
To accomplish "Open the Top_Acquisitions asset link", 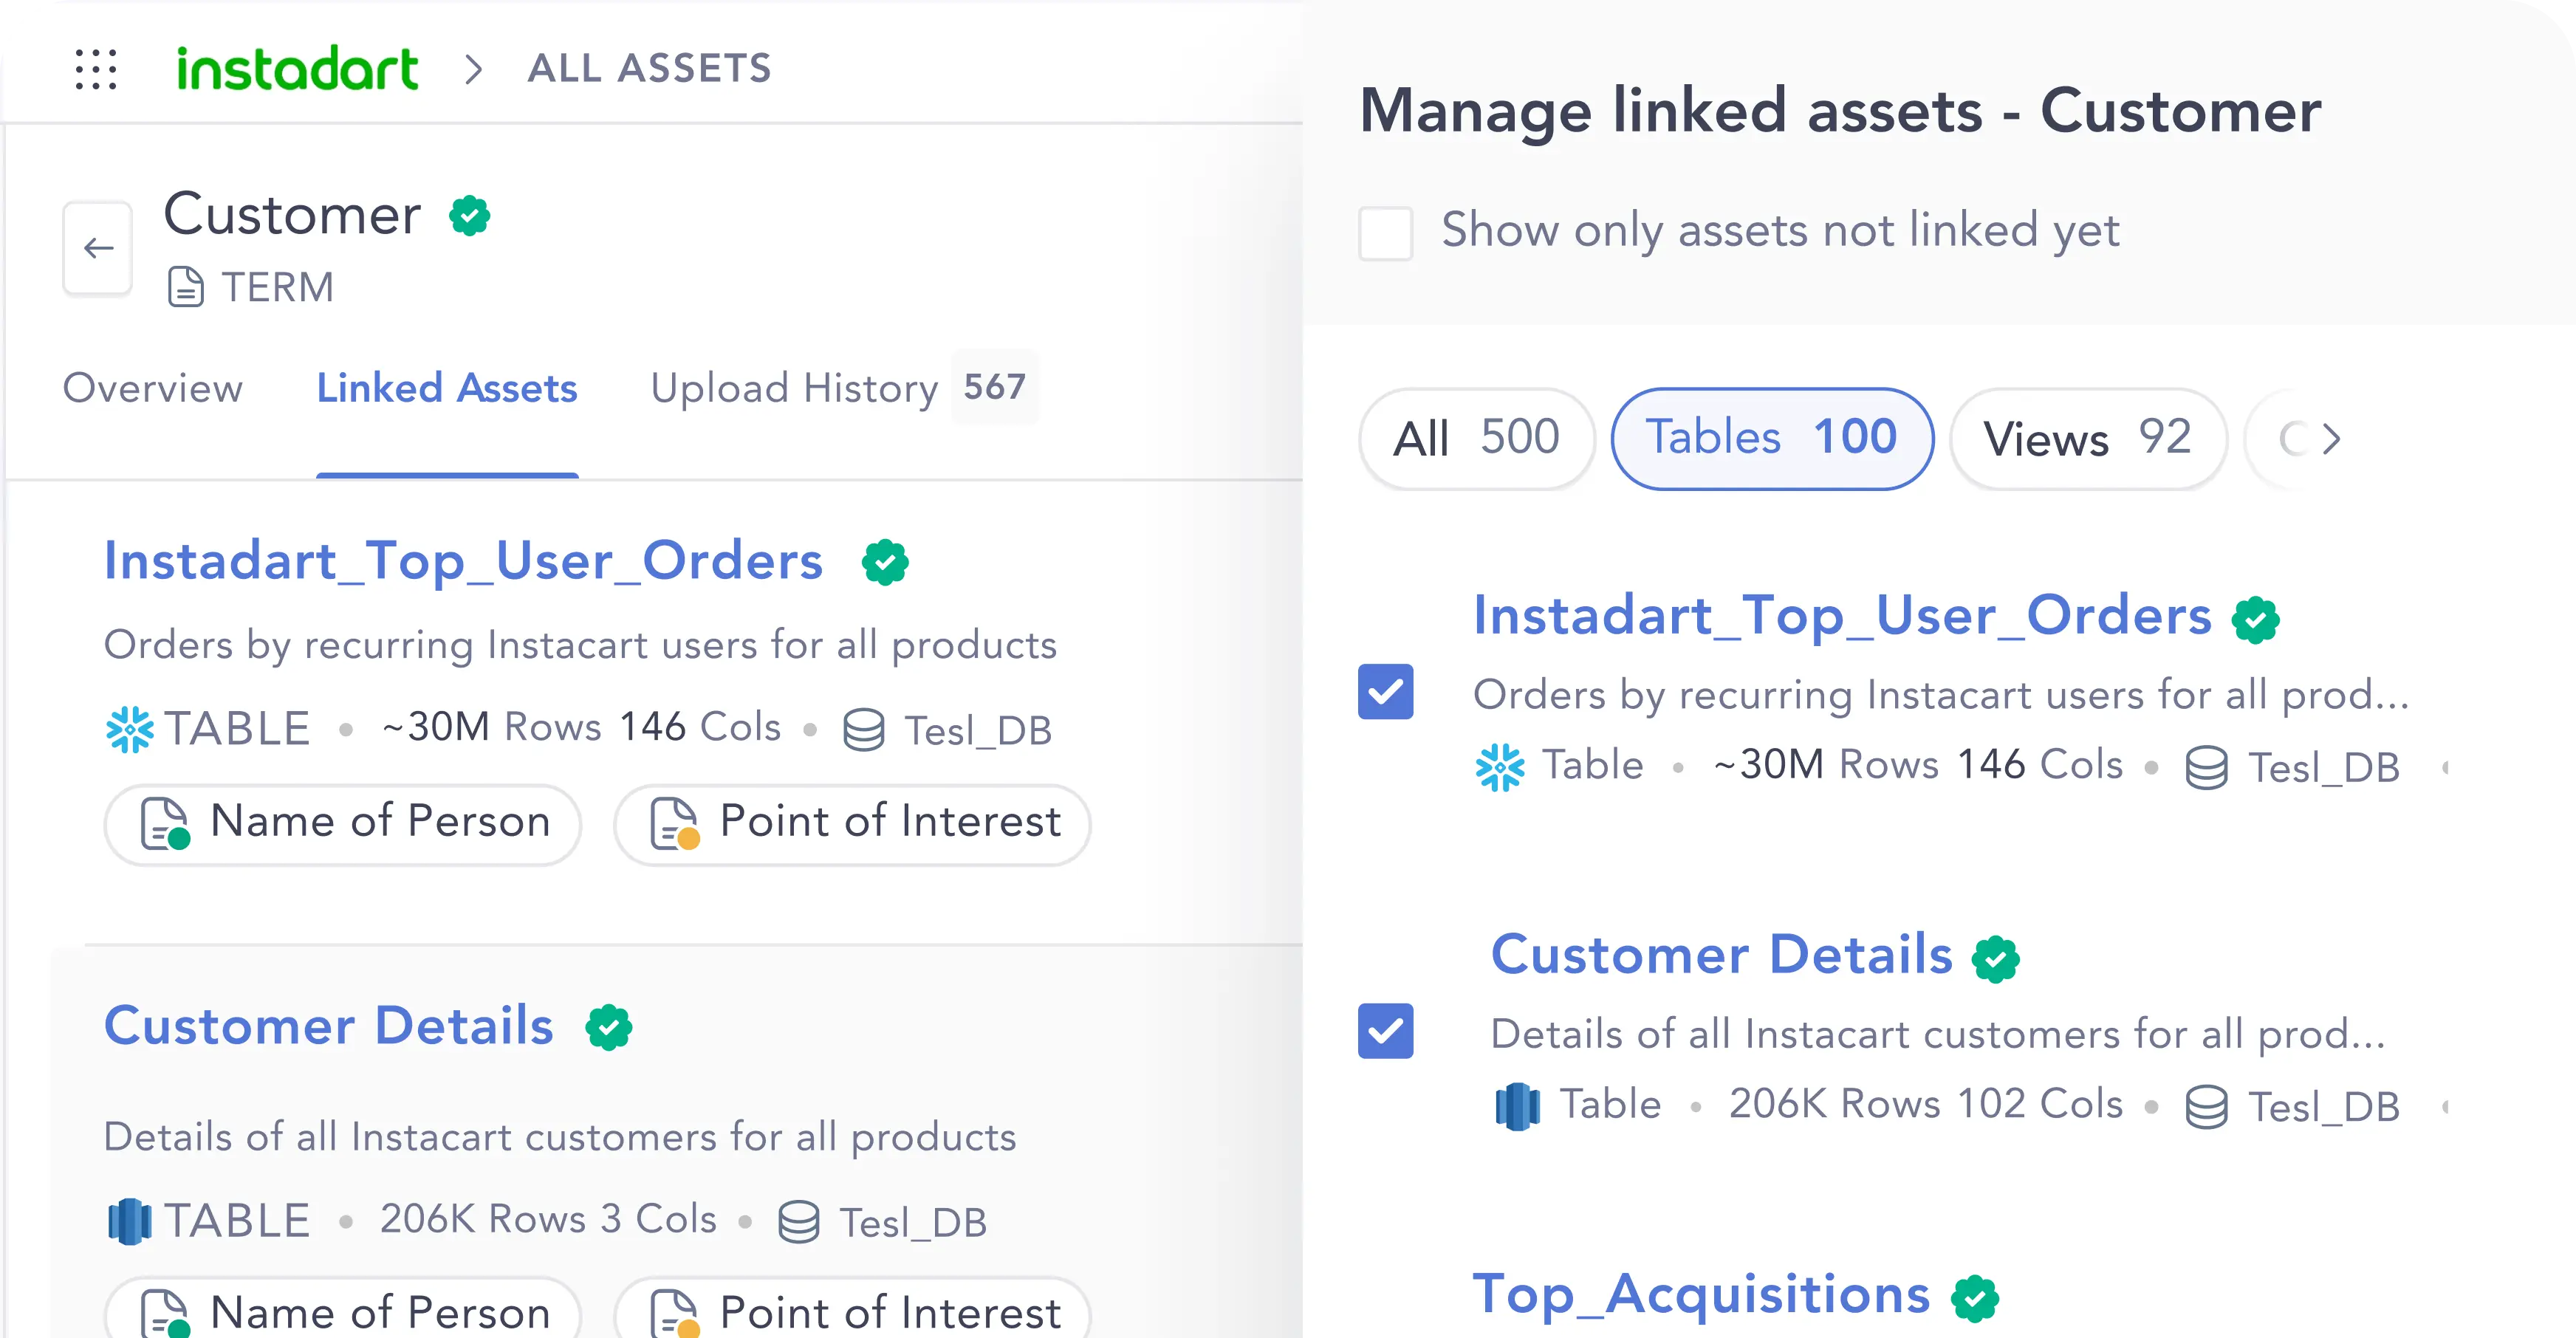I will (x=1701, y=1294).
